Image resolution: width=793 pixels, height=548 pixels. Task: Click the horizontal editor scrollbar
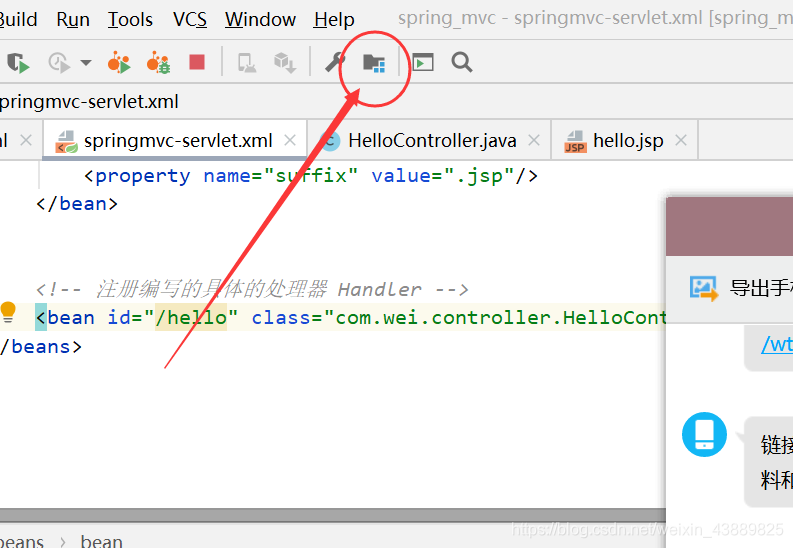pos(333,515)
